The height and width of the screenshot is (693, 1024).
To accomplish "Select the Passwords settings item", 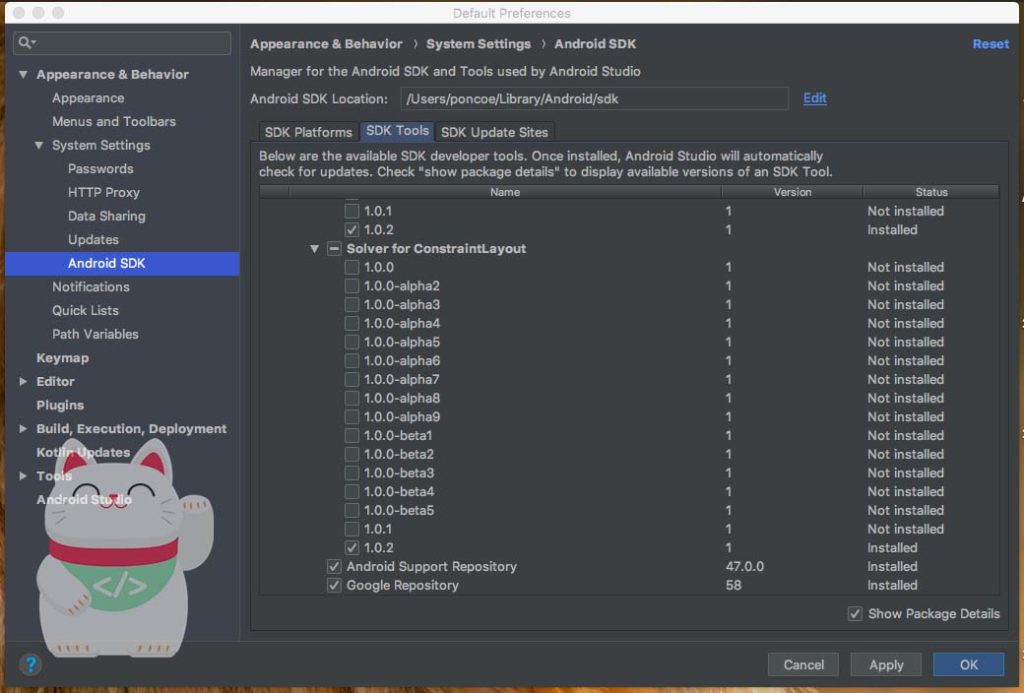I will tap(101, 169).
